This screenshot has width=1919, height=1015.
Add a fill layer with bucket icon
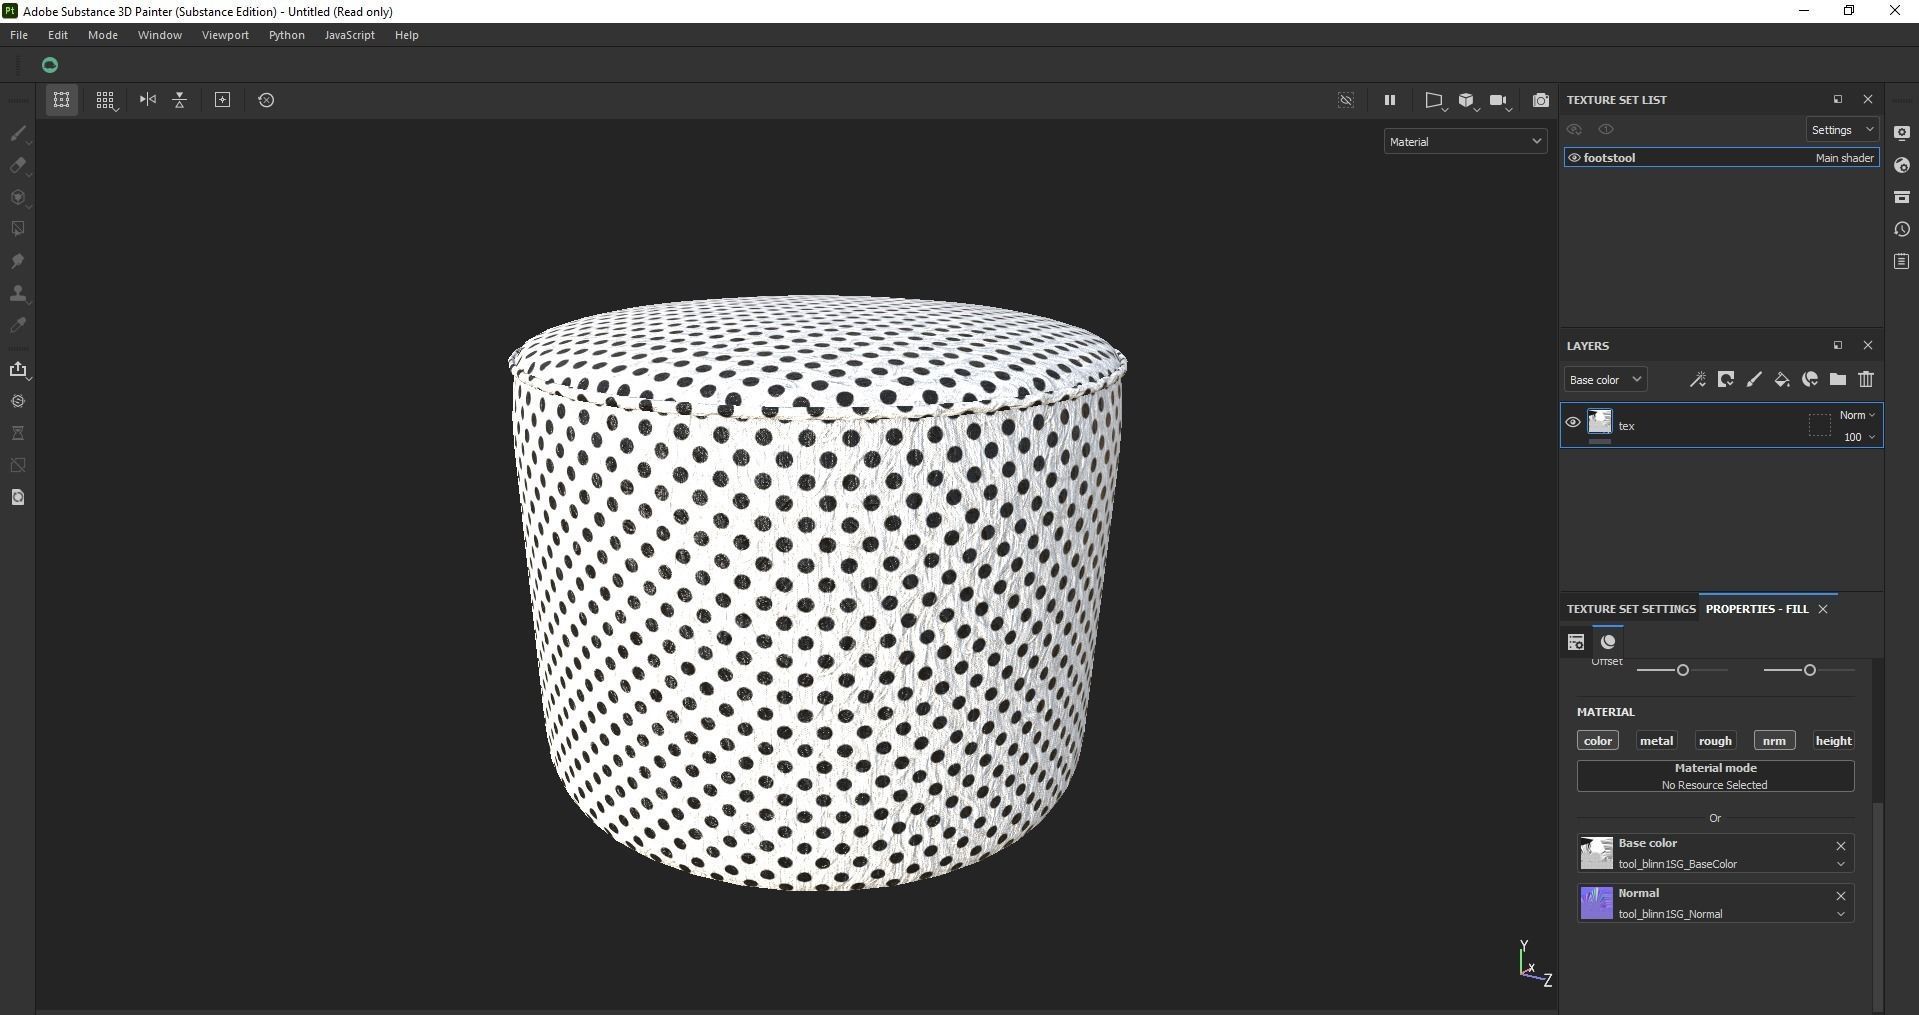[x=1781, y=380]
